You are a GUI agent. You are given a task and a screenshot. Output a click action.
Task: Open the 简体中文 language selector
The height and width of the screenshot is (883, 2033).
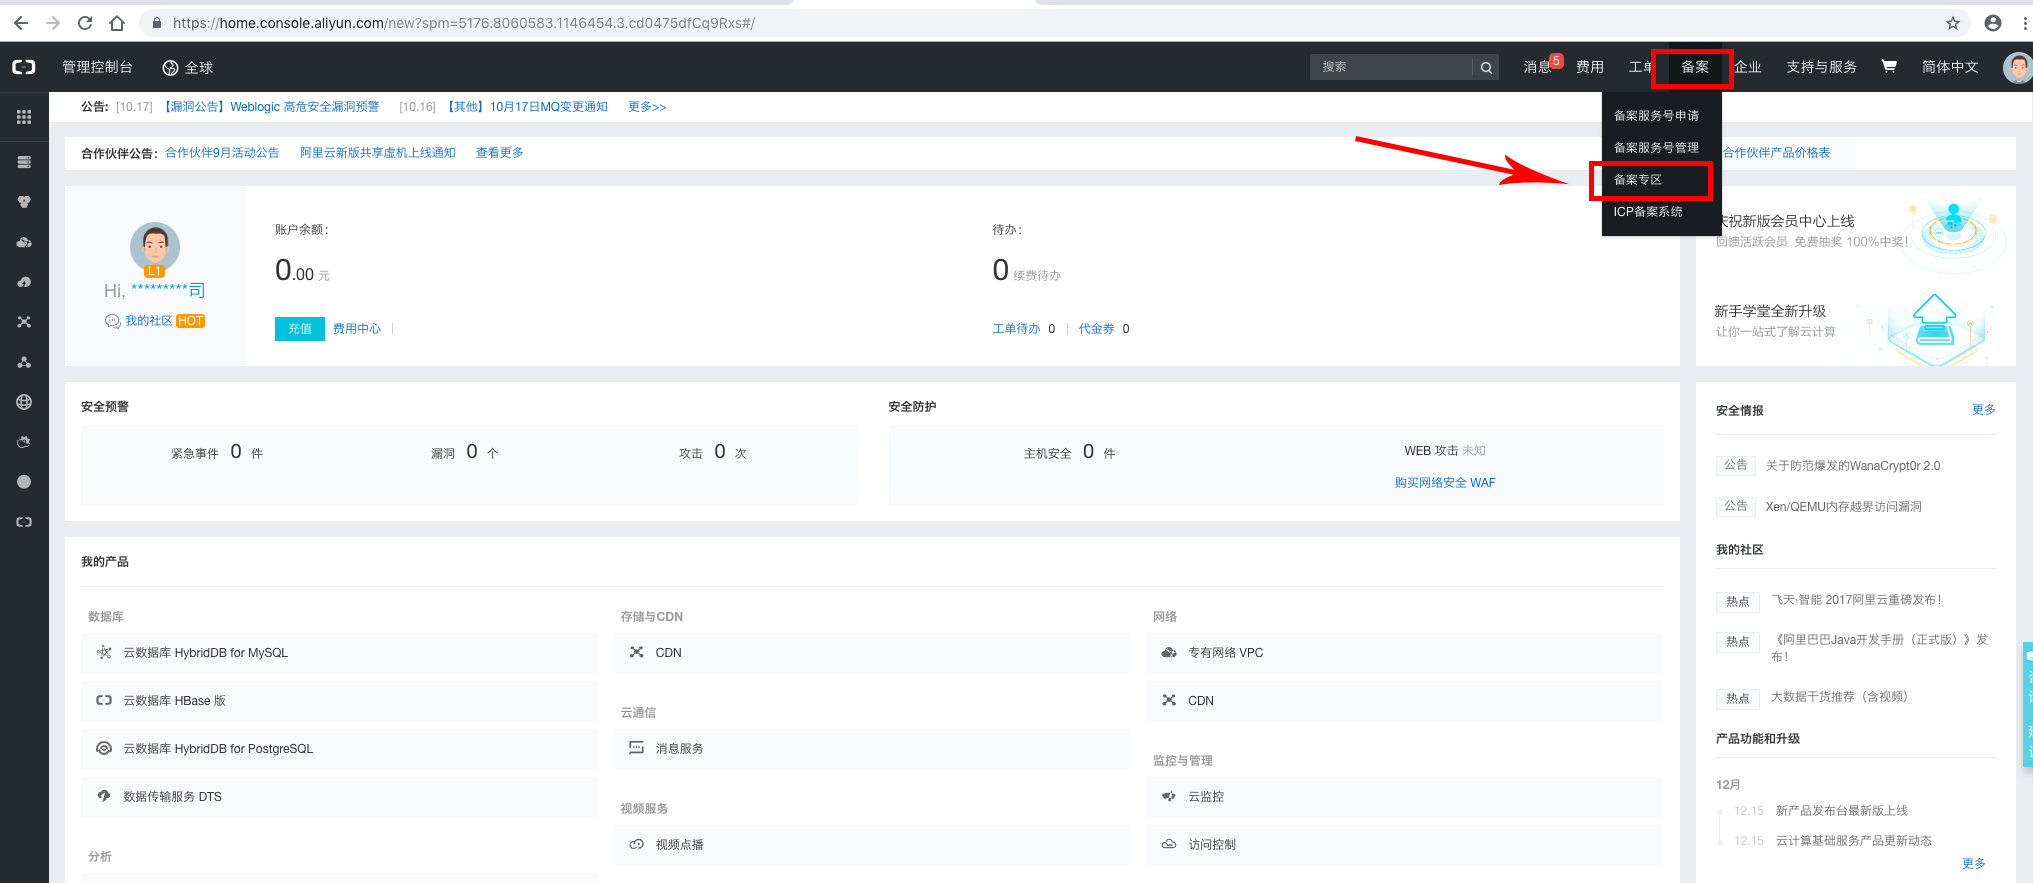click(1950, 67)
